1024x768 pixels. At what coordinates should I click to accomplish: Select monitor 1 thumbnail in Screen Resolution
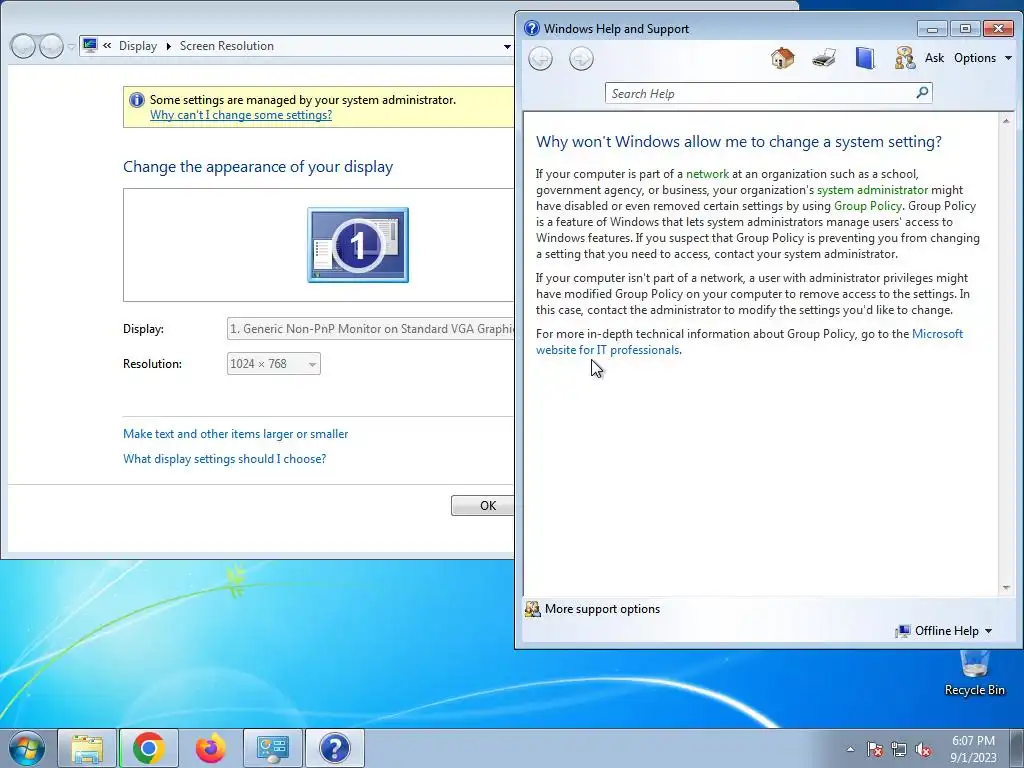(x=358, y=245)
